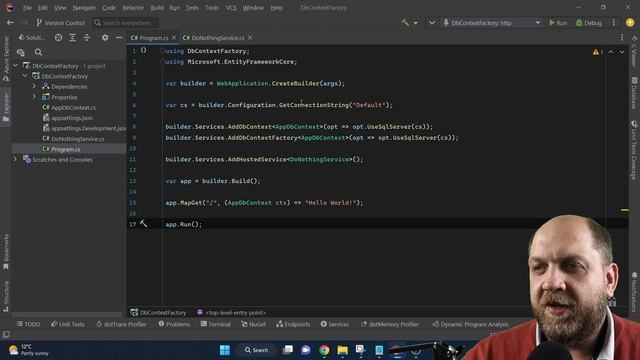Screen dimensions: 640x360
Task: Close the Program.cs tab
Action: 174,38
